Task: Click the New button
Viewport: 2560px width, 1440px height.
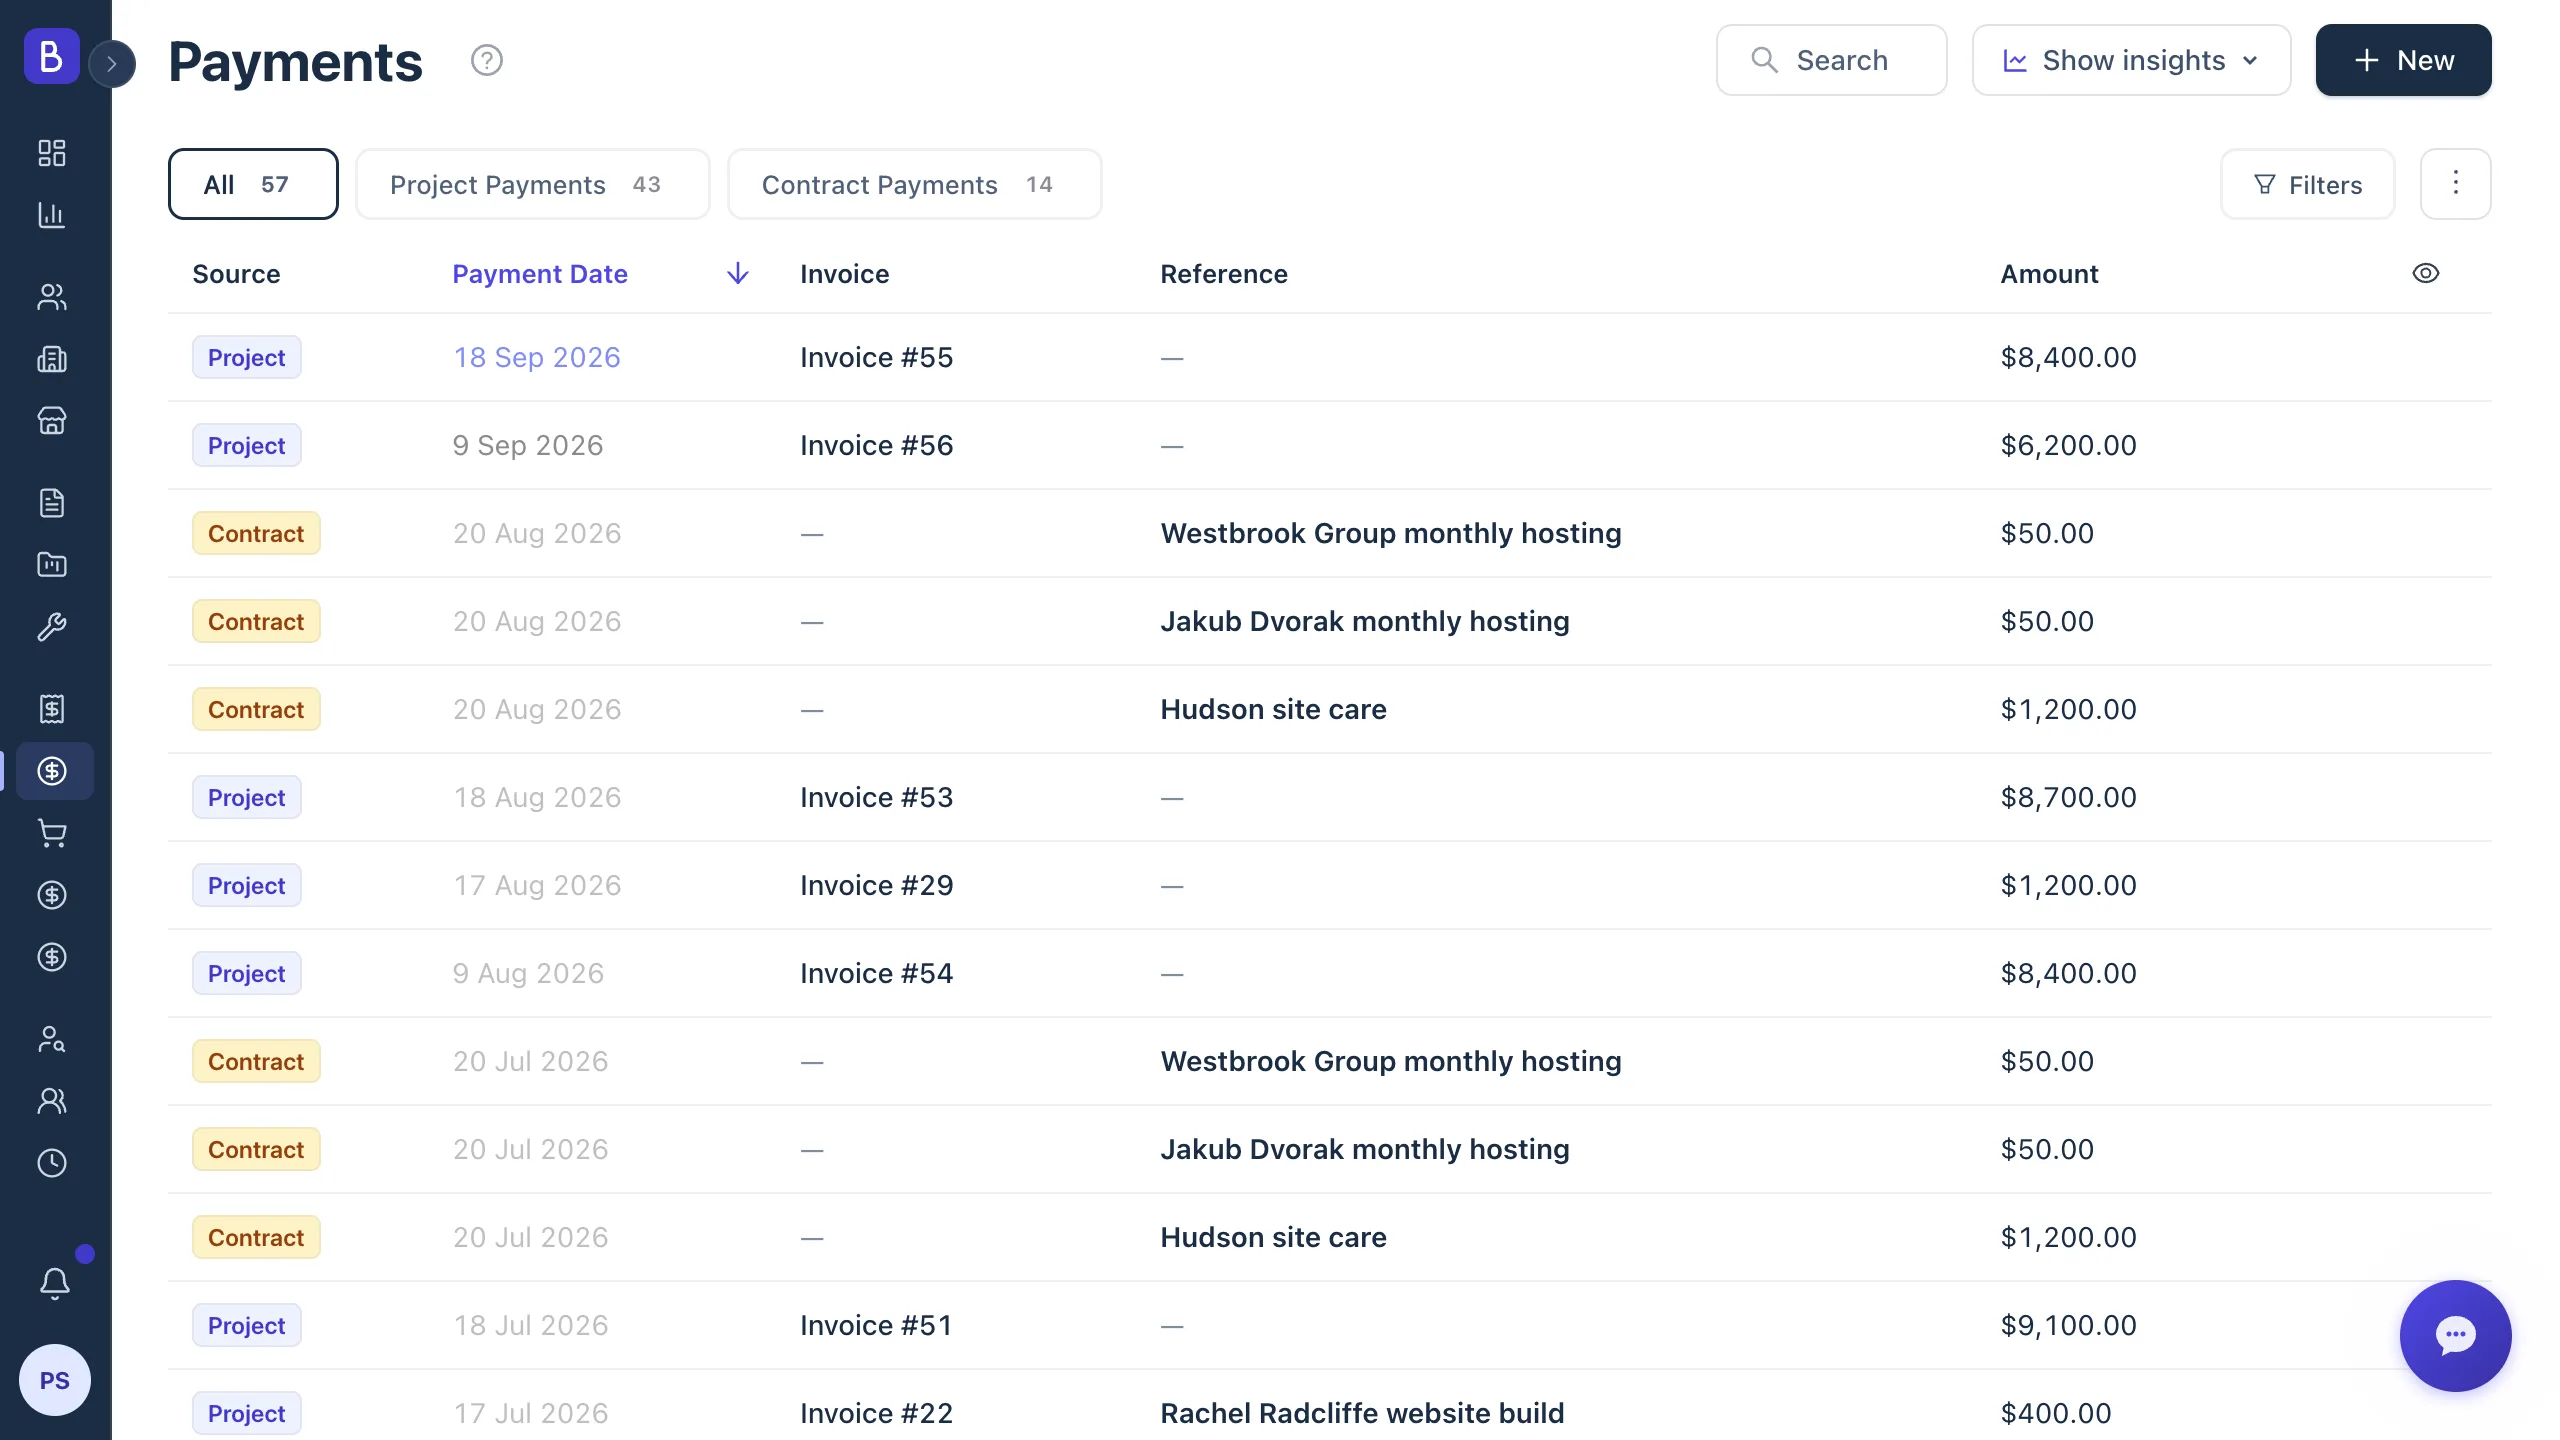Action: pos(2403,60)
